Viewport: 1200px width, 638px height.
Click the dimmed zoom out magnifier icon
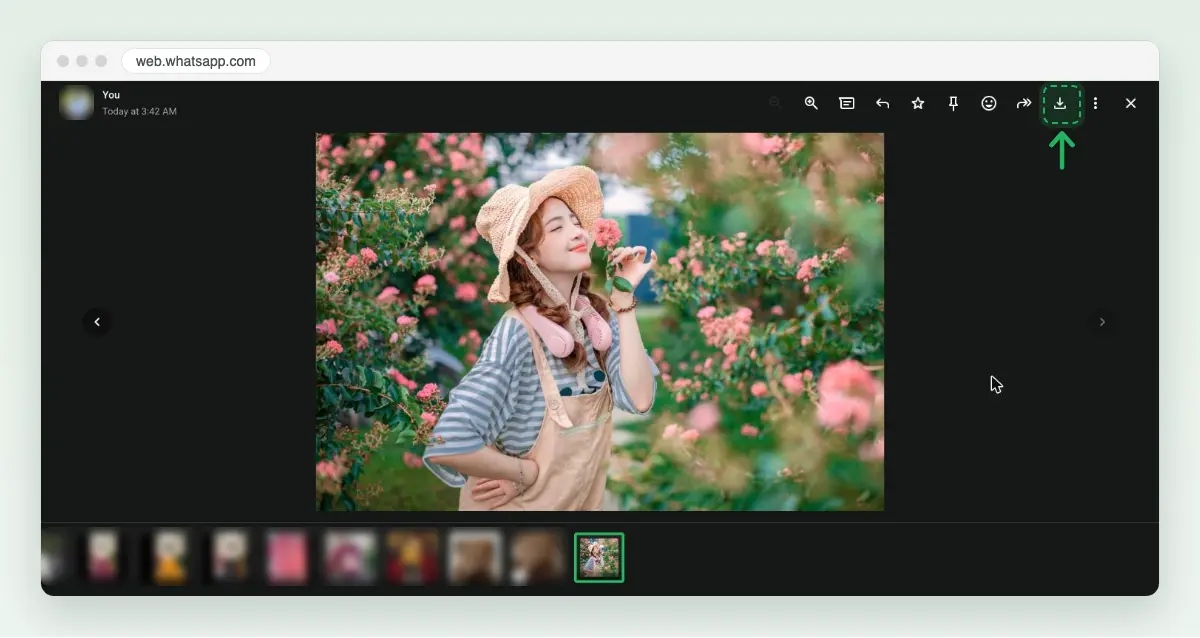[x=775, y=103]
